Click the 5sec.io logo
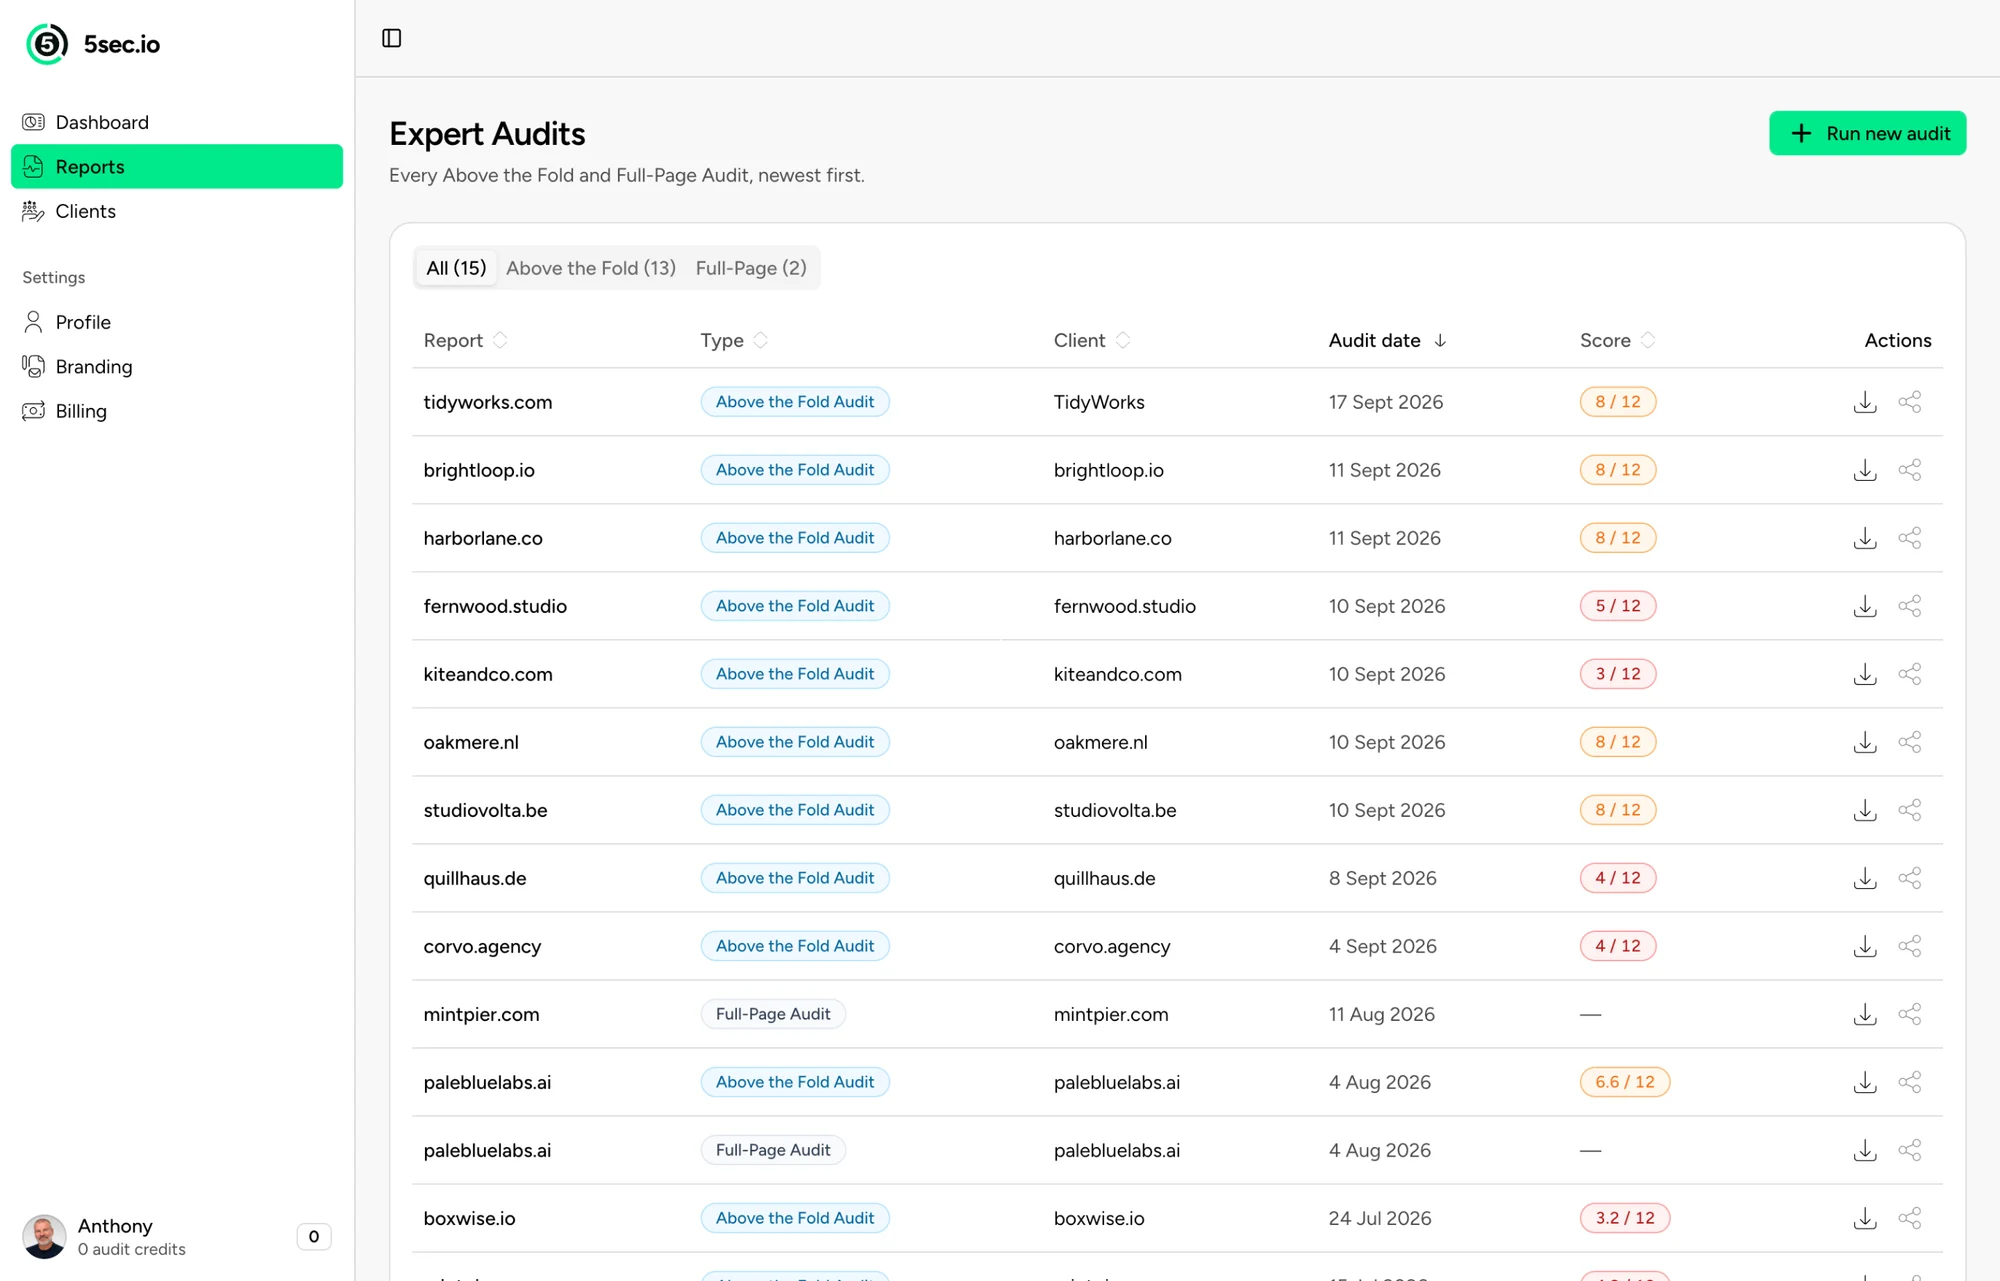 click(92, 44)
